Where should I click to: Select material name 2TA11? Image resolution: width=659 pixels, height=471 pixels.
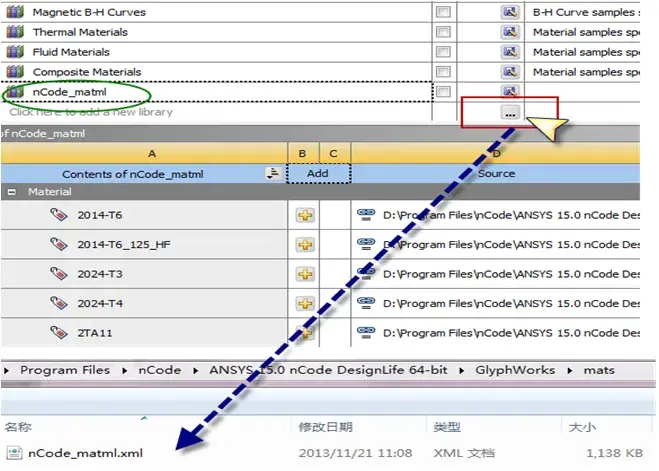(x=95, y=333)
